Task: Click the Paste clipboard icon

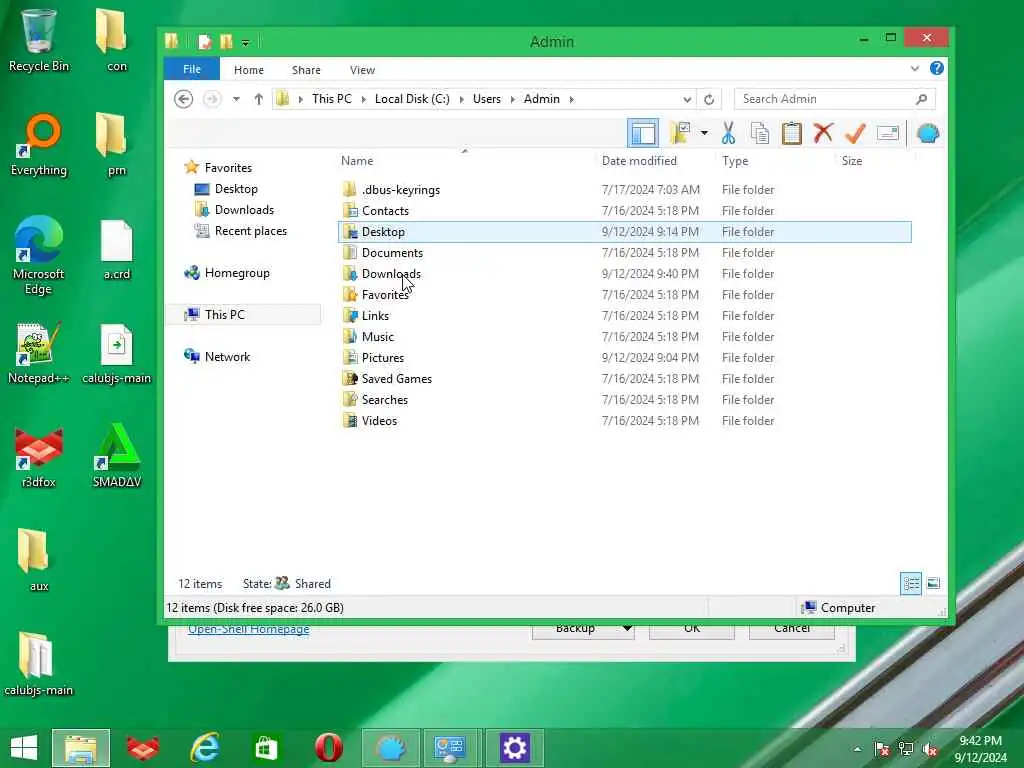Action: coord(792,133)
